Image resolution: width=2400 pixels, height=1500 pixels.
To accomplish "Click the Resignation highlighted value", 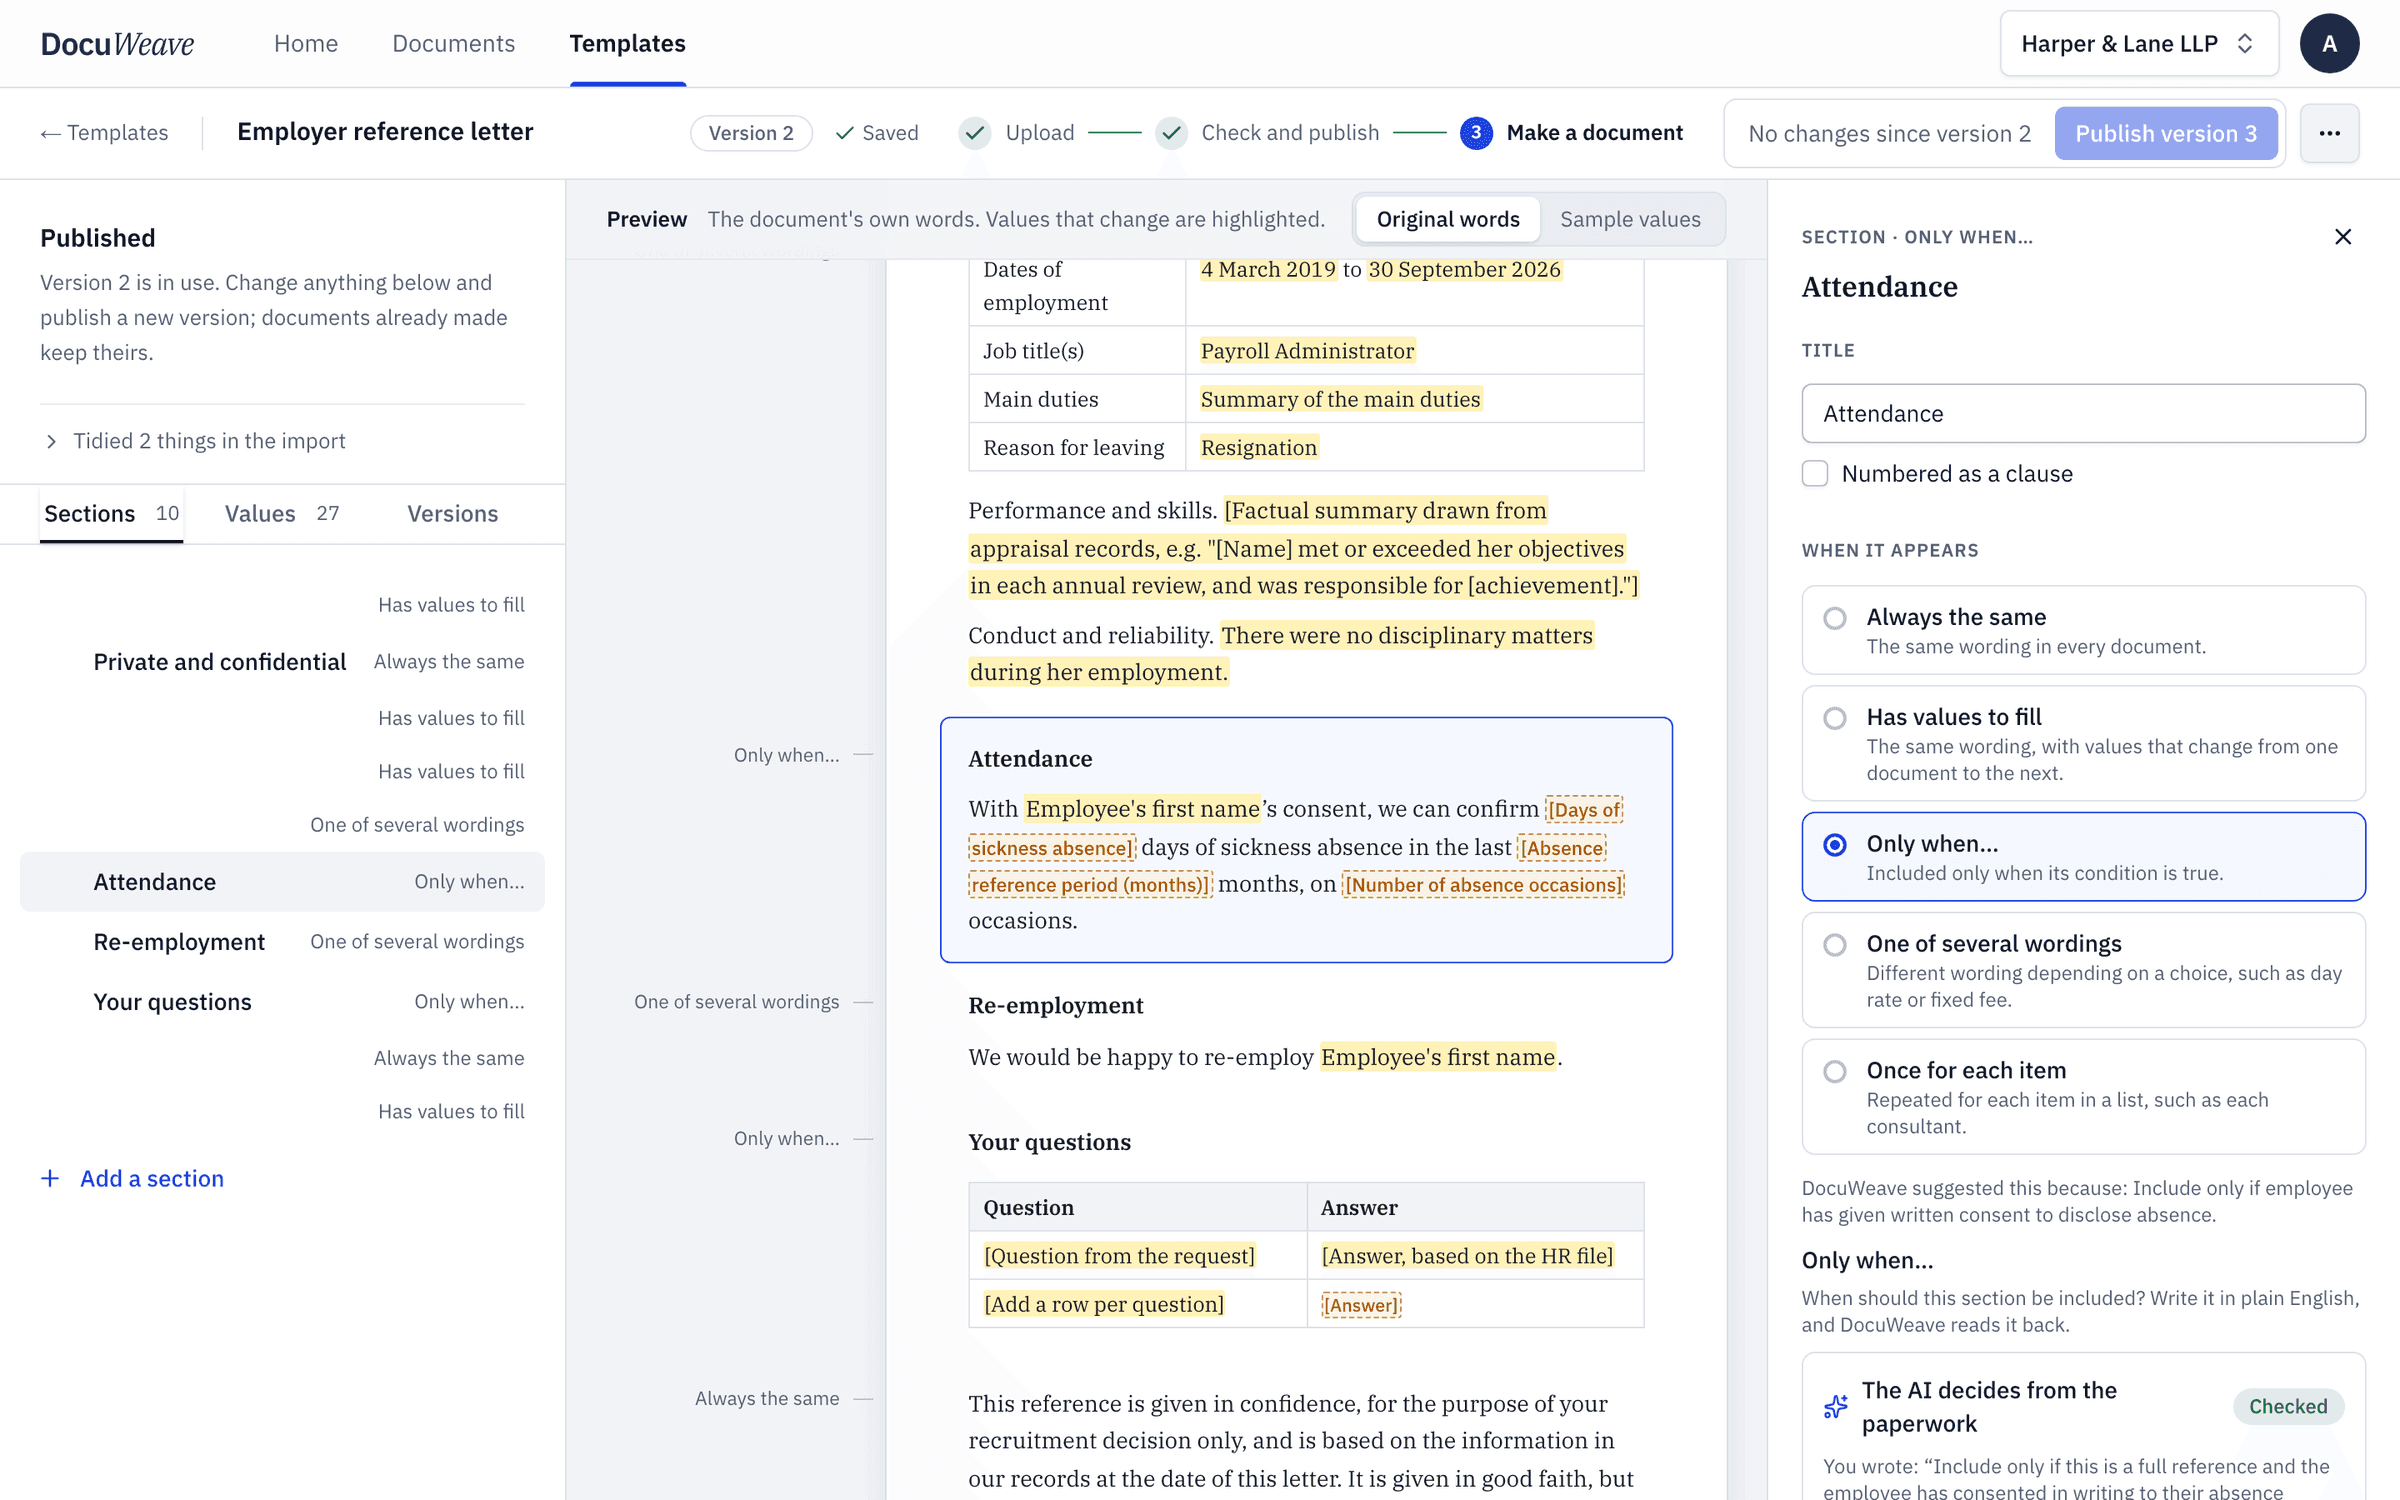I will [x=1259, y=448].
